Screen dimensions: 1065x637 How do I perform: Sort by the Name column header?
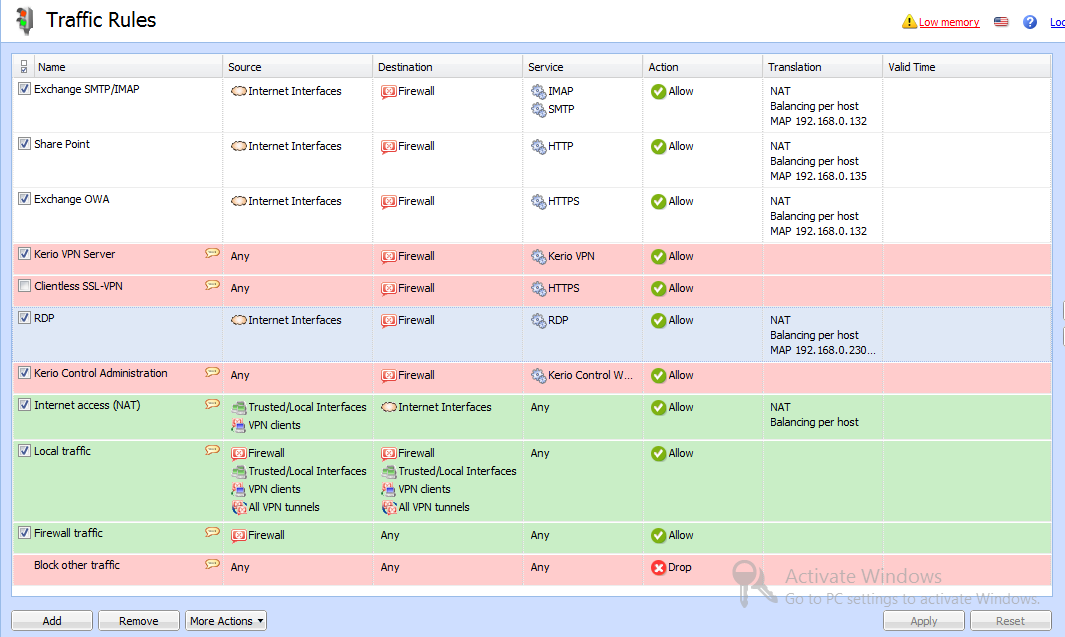coord(128,67)
